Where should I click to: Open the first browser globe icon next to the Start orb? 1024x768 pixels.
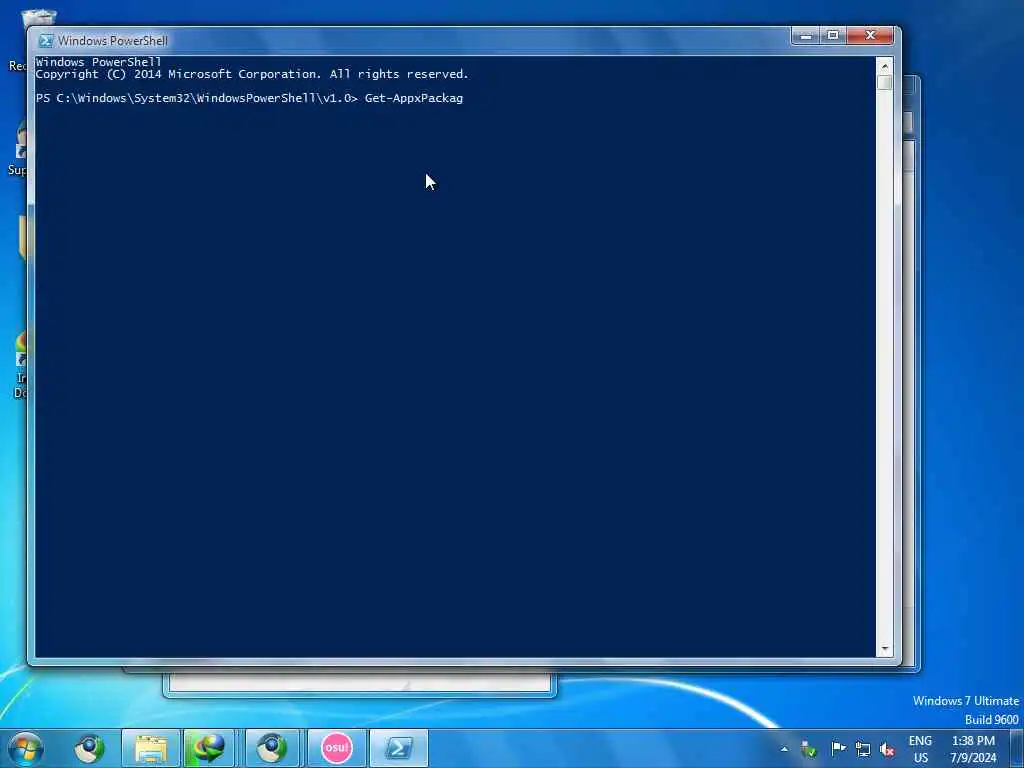(89, 748)
